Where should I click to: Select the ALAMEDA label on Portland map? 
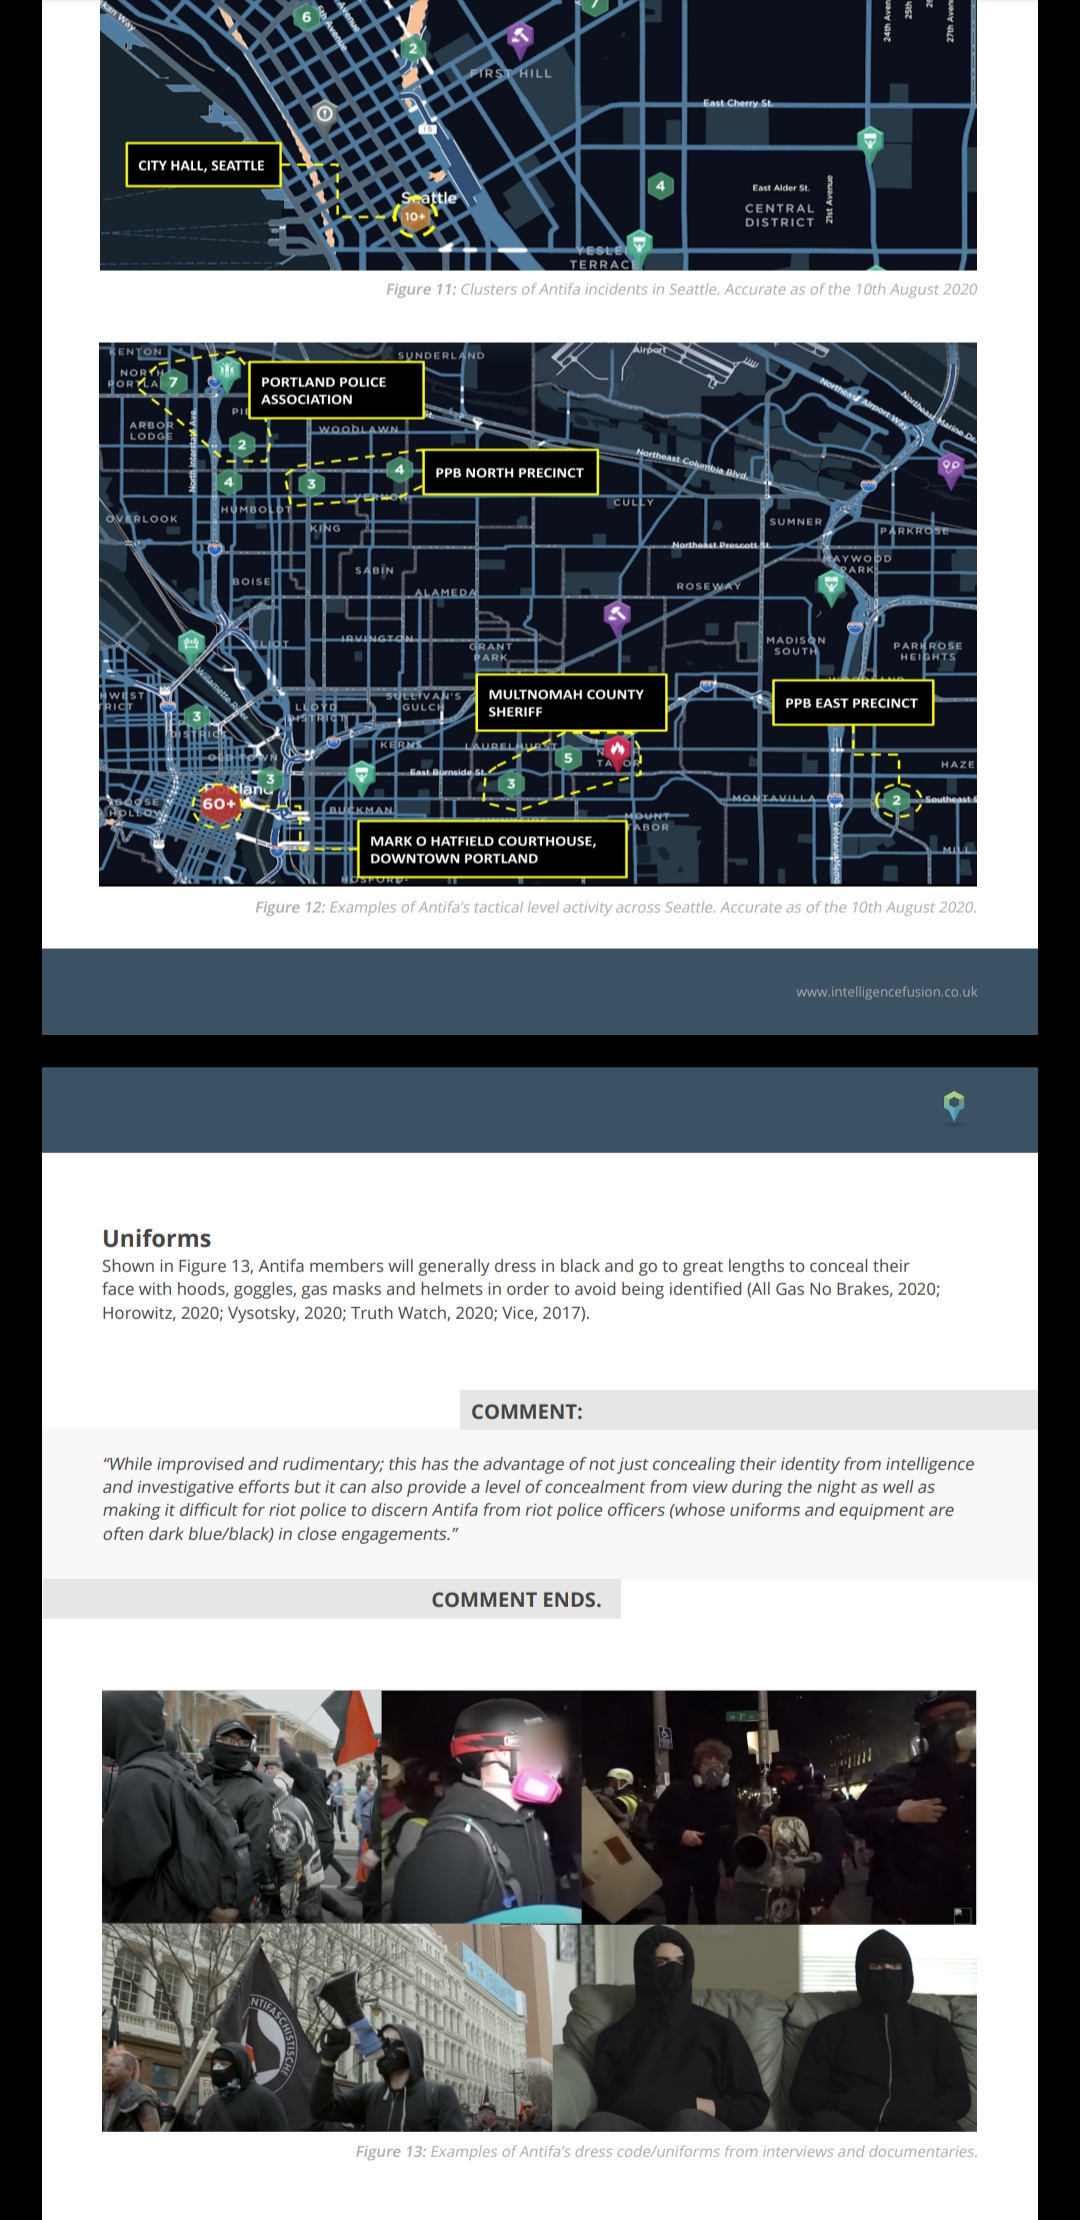click(446, 592)
